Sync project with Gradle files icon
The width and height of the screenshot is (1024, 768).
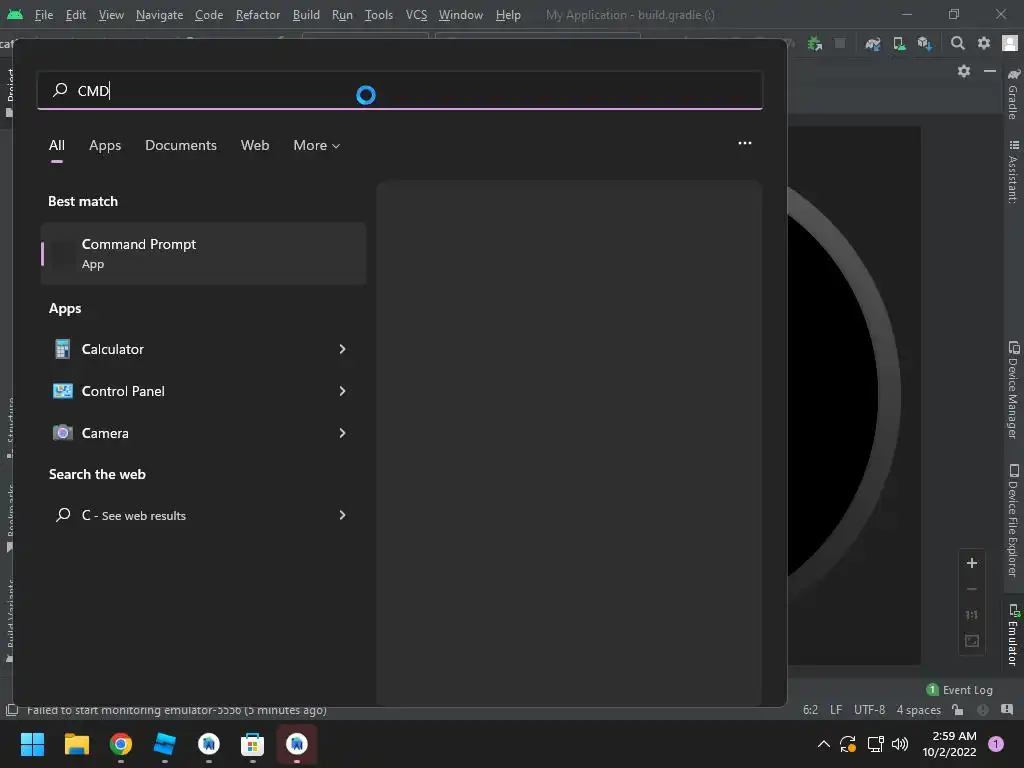[x=872, y=44]
